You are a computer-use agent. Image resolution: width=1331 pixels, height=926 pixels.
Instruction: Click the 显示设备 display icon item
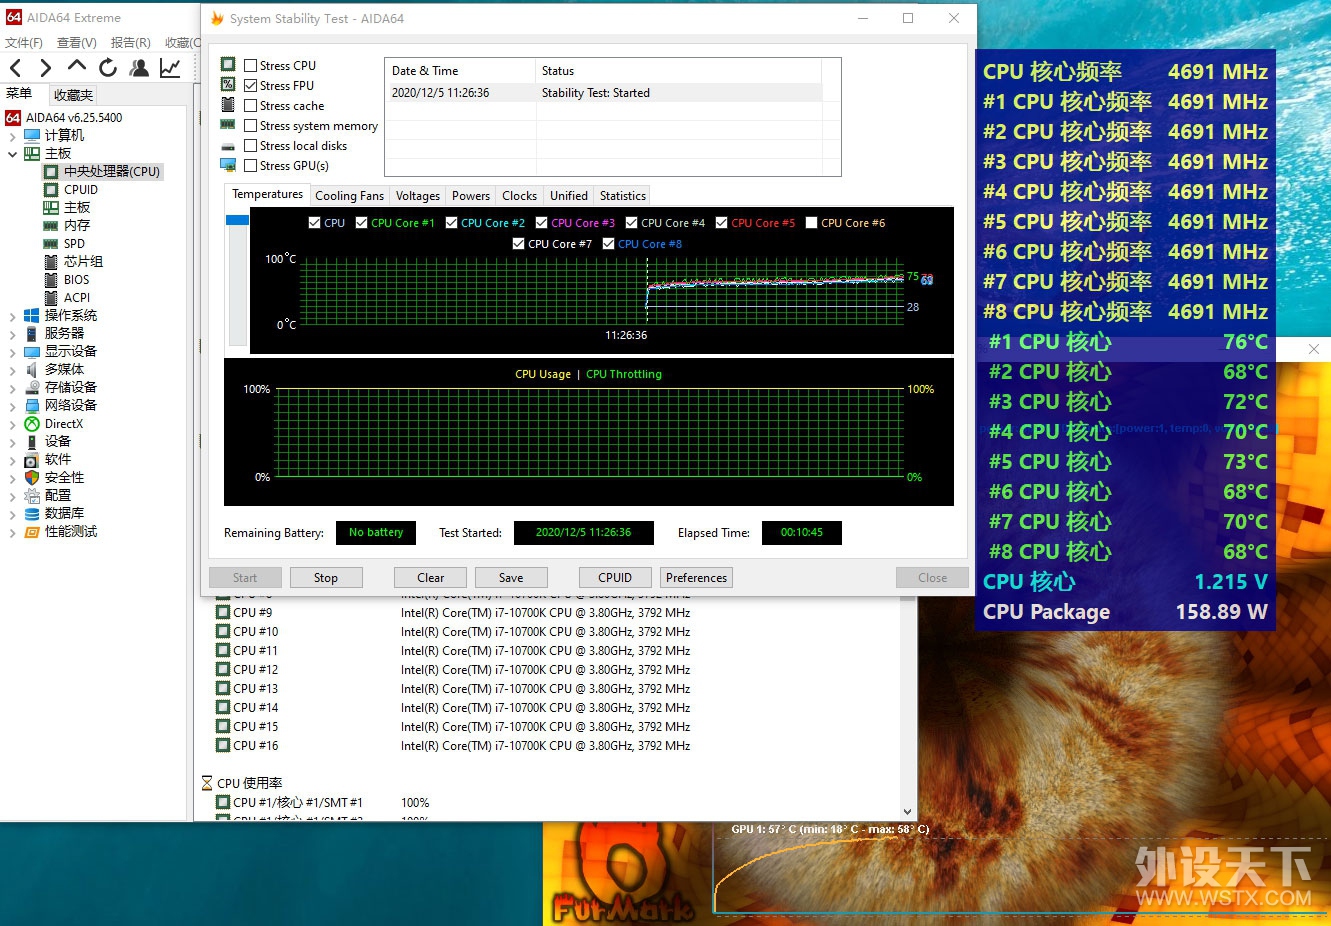point(32,351)
